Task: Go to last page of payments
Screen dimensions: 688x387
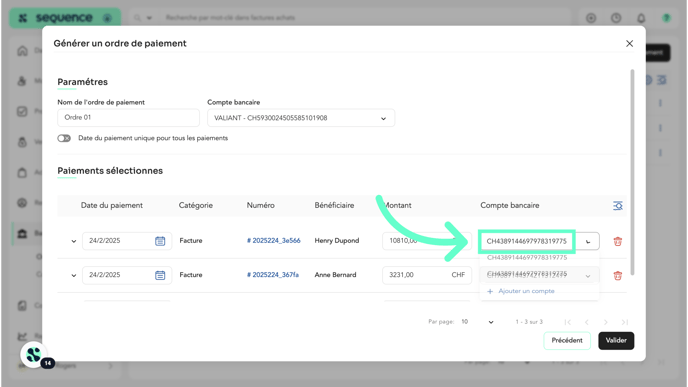Action: [x=625, y=322]
